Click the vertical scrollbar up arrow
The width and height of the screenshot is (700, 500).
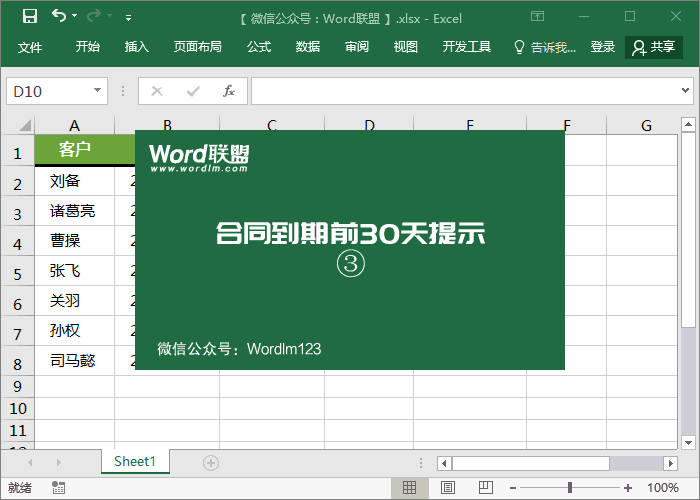coord(688,124)
